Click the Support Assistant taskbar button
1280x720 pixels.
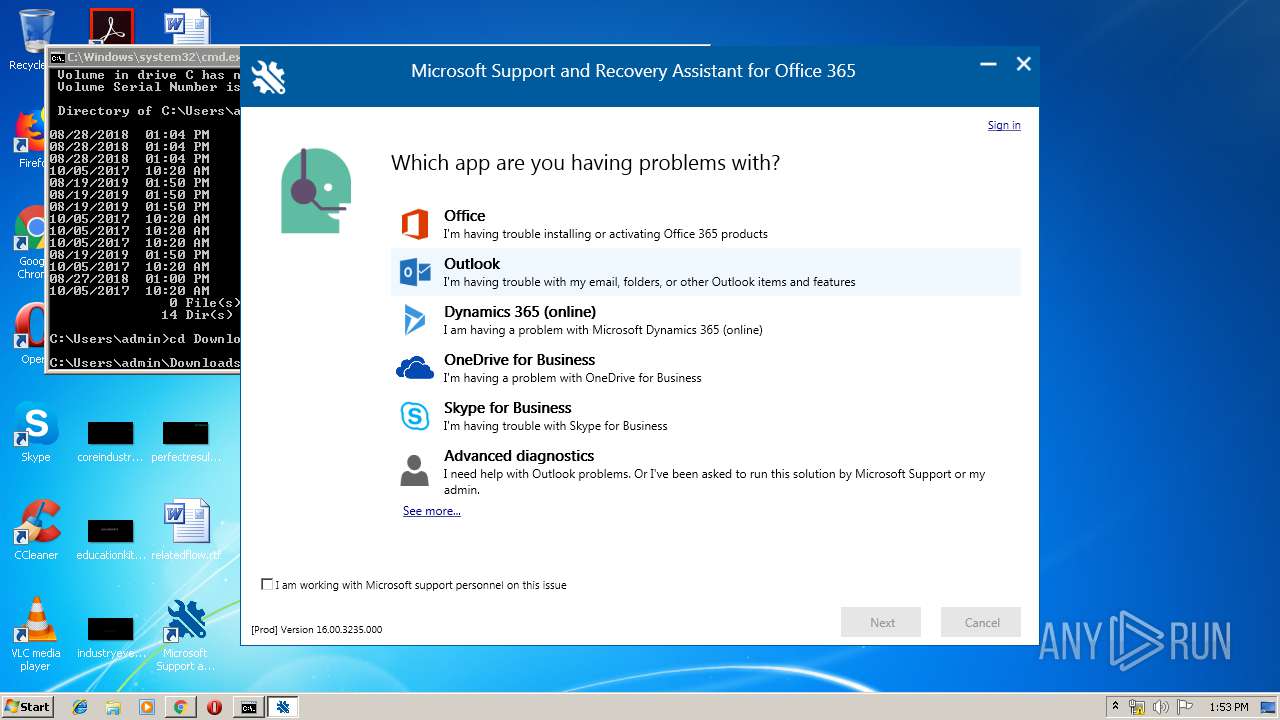click(283, 707)
